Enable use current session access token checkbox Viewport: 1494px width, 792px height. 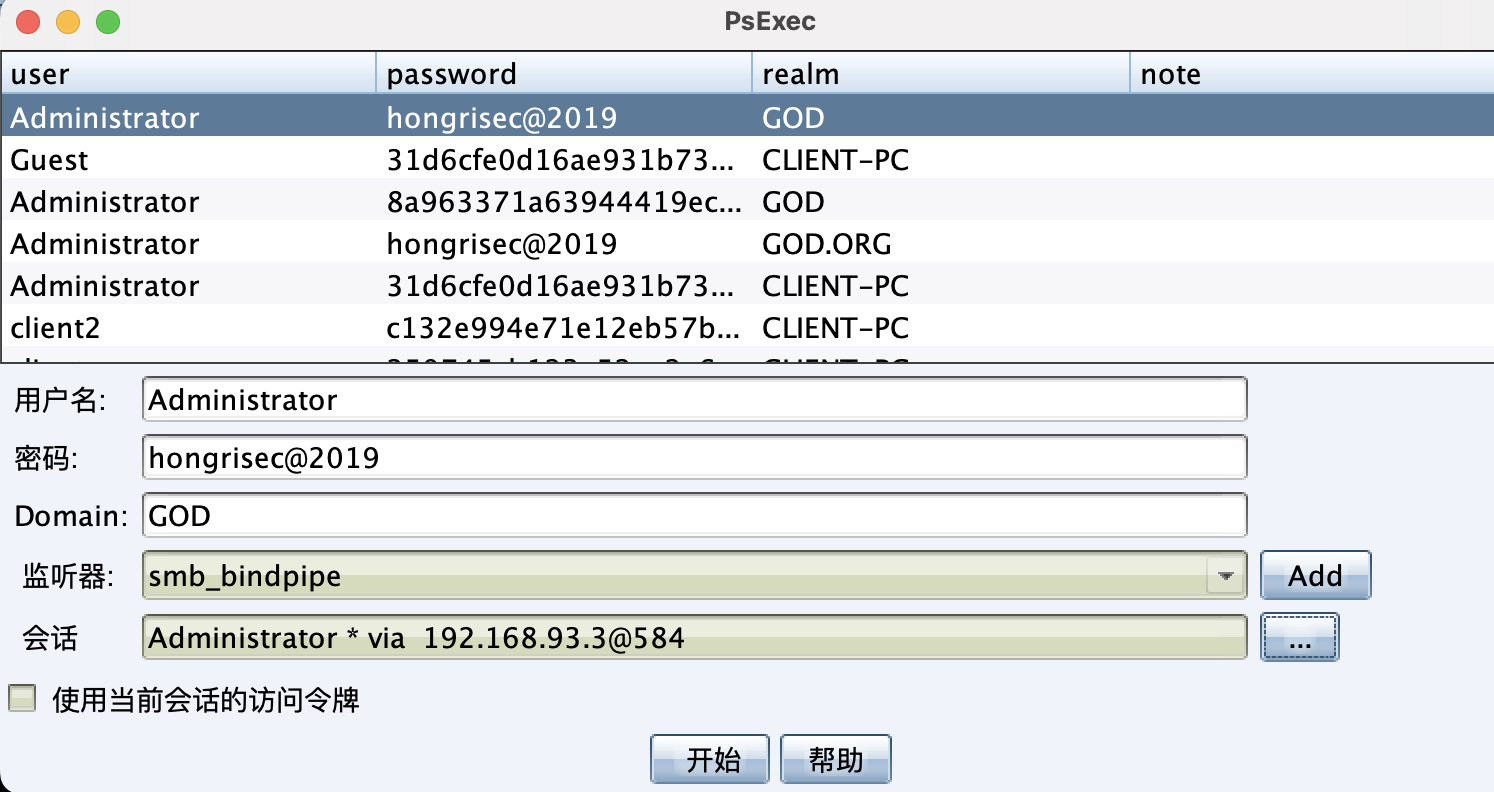(x=22, y=699)
